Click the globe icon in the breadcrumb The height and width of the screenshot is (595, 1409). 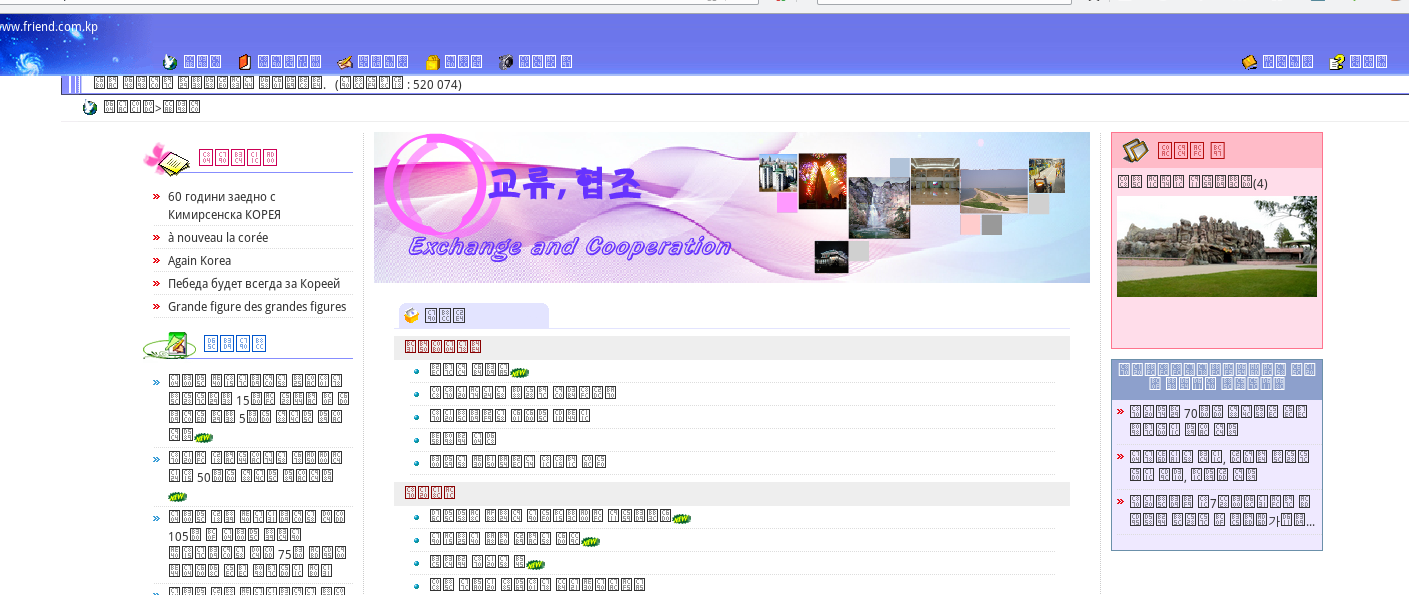pos(90,108)
